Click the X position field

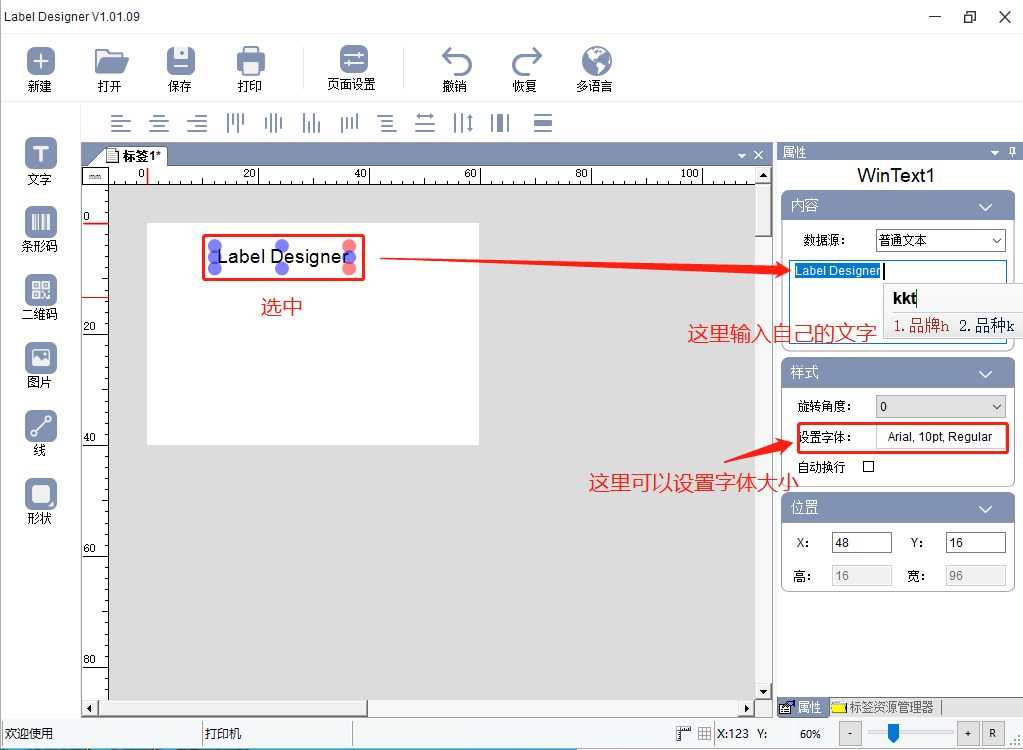861,543
